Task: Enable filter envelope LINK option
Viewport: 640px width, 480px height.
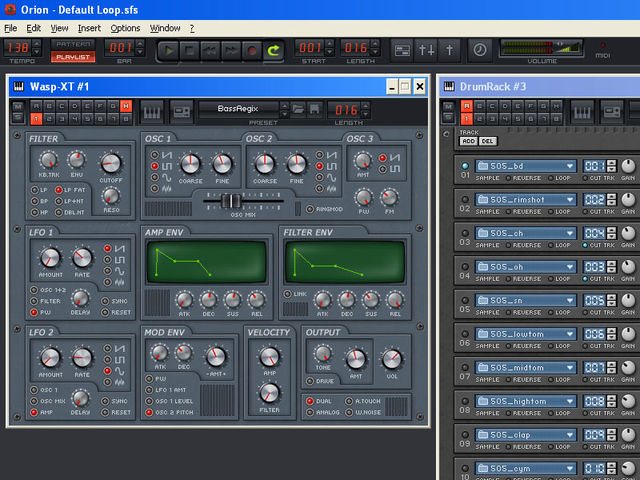Action: pos(287,294)
